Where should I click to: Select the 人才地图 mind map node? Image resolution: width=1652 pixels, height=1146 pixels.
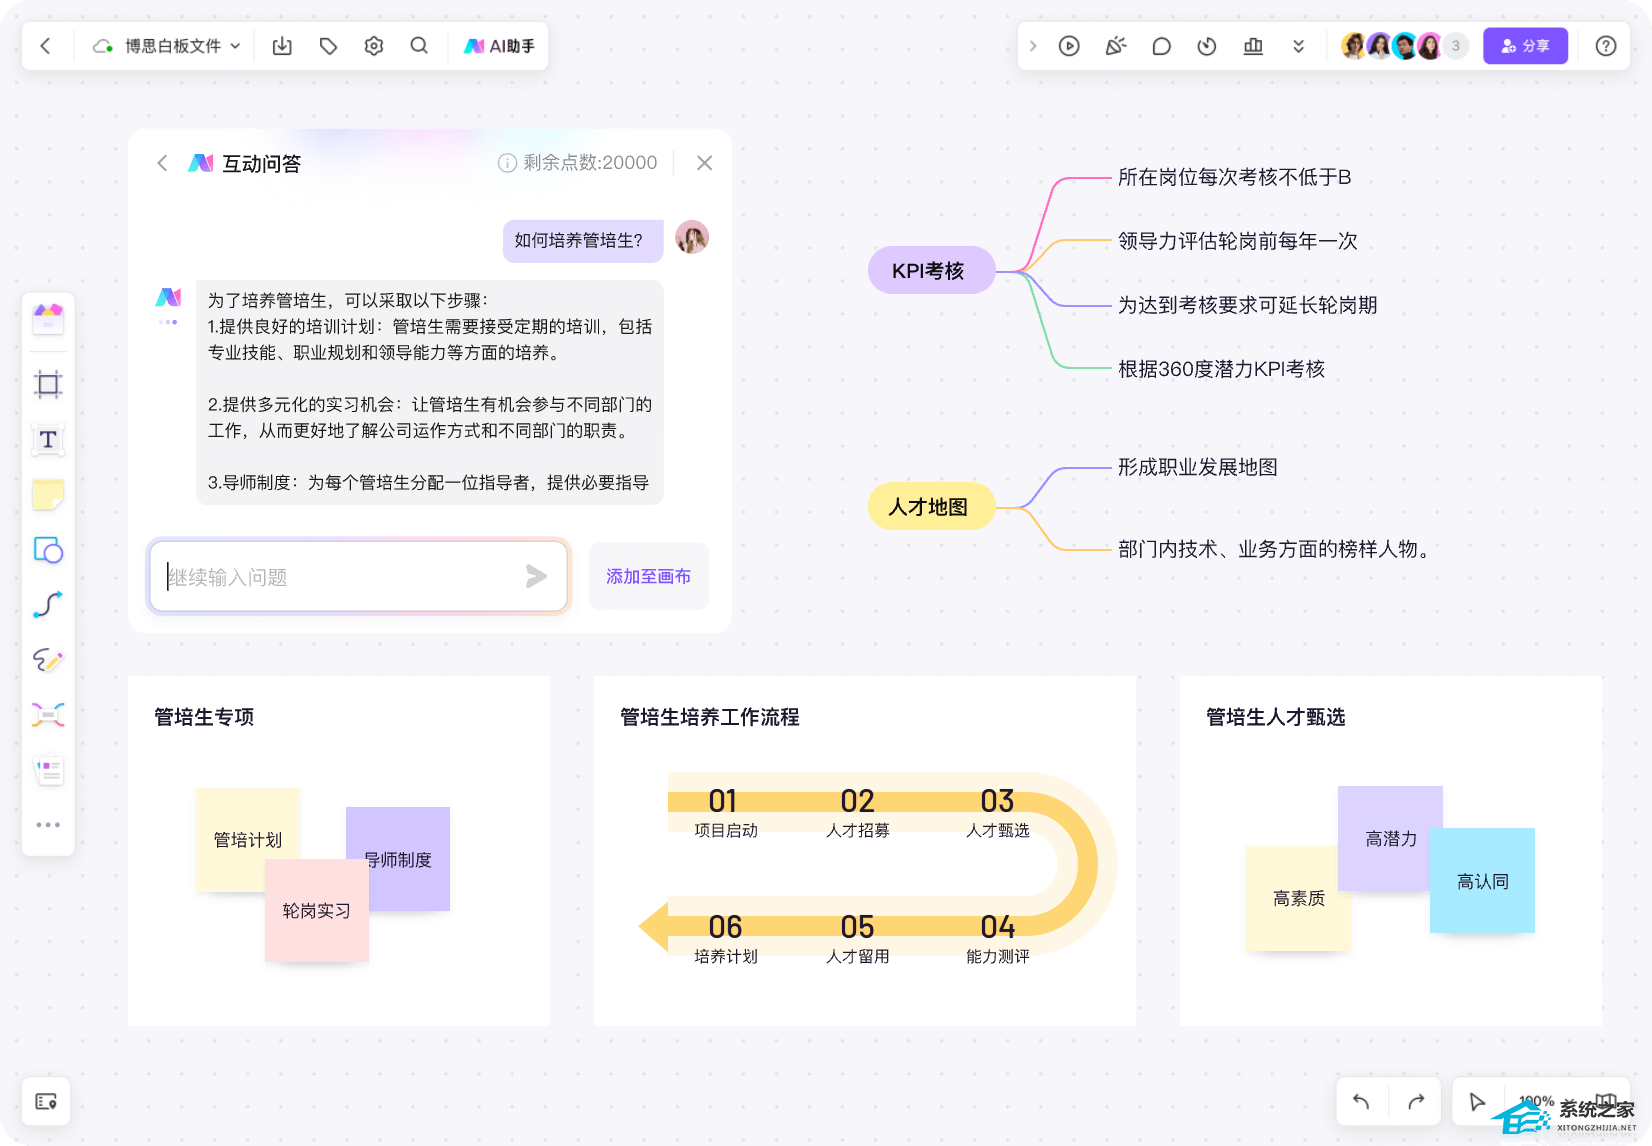click(x=931, y=507)
